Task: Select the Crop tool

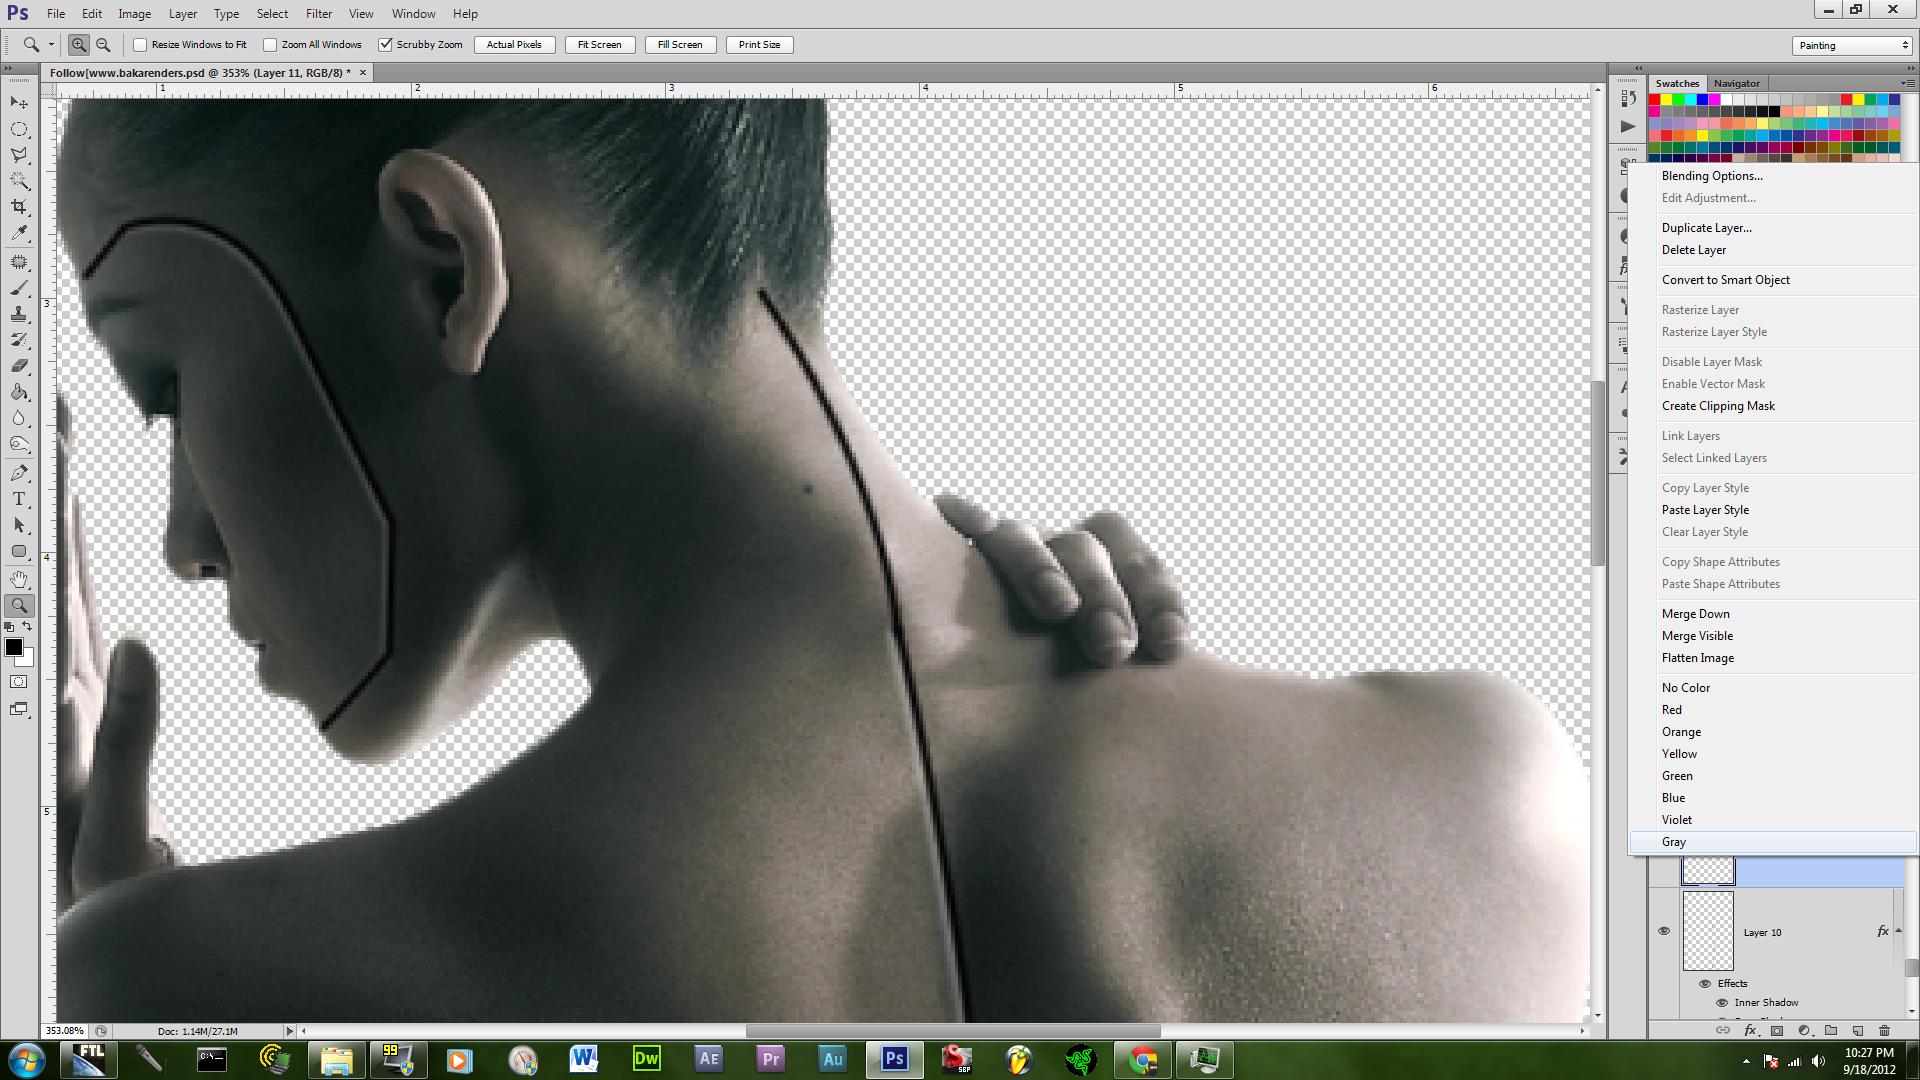Action: coord(19,207)
